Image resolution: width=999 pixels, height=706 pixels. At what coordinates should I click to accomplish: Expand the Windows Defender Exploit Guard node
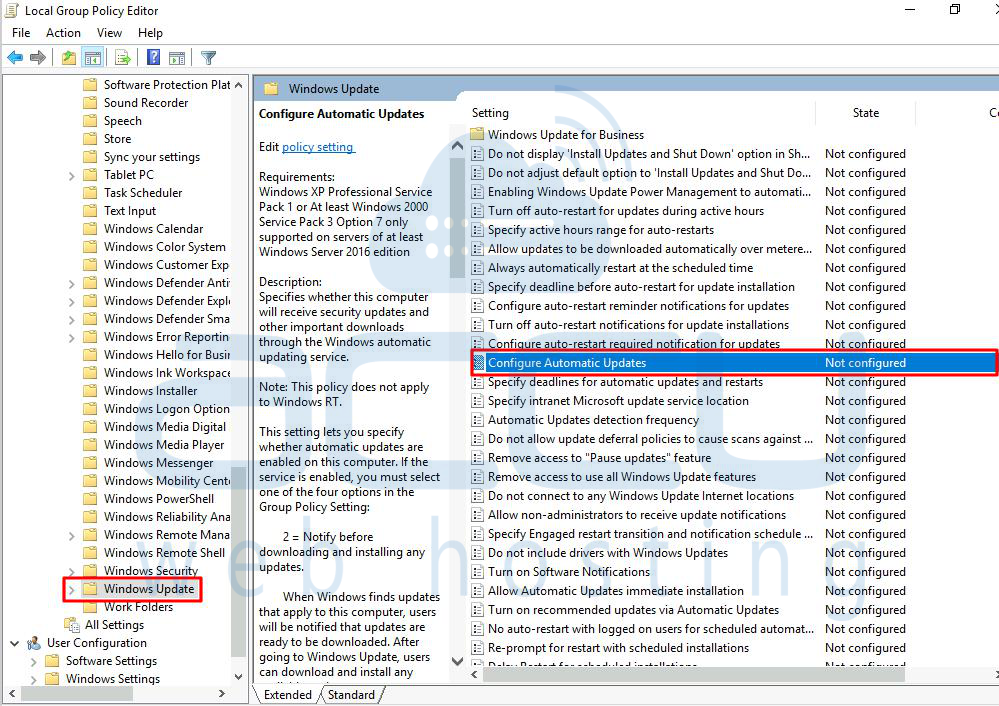pos(71,301)
